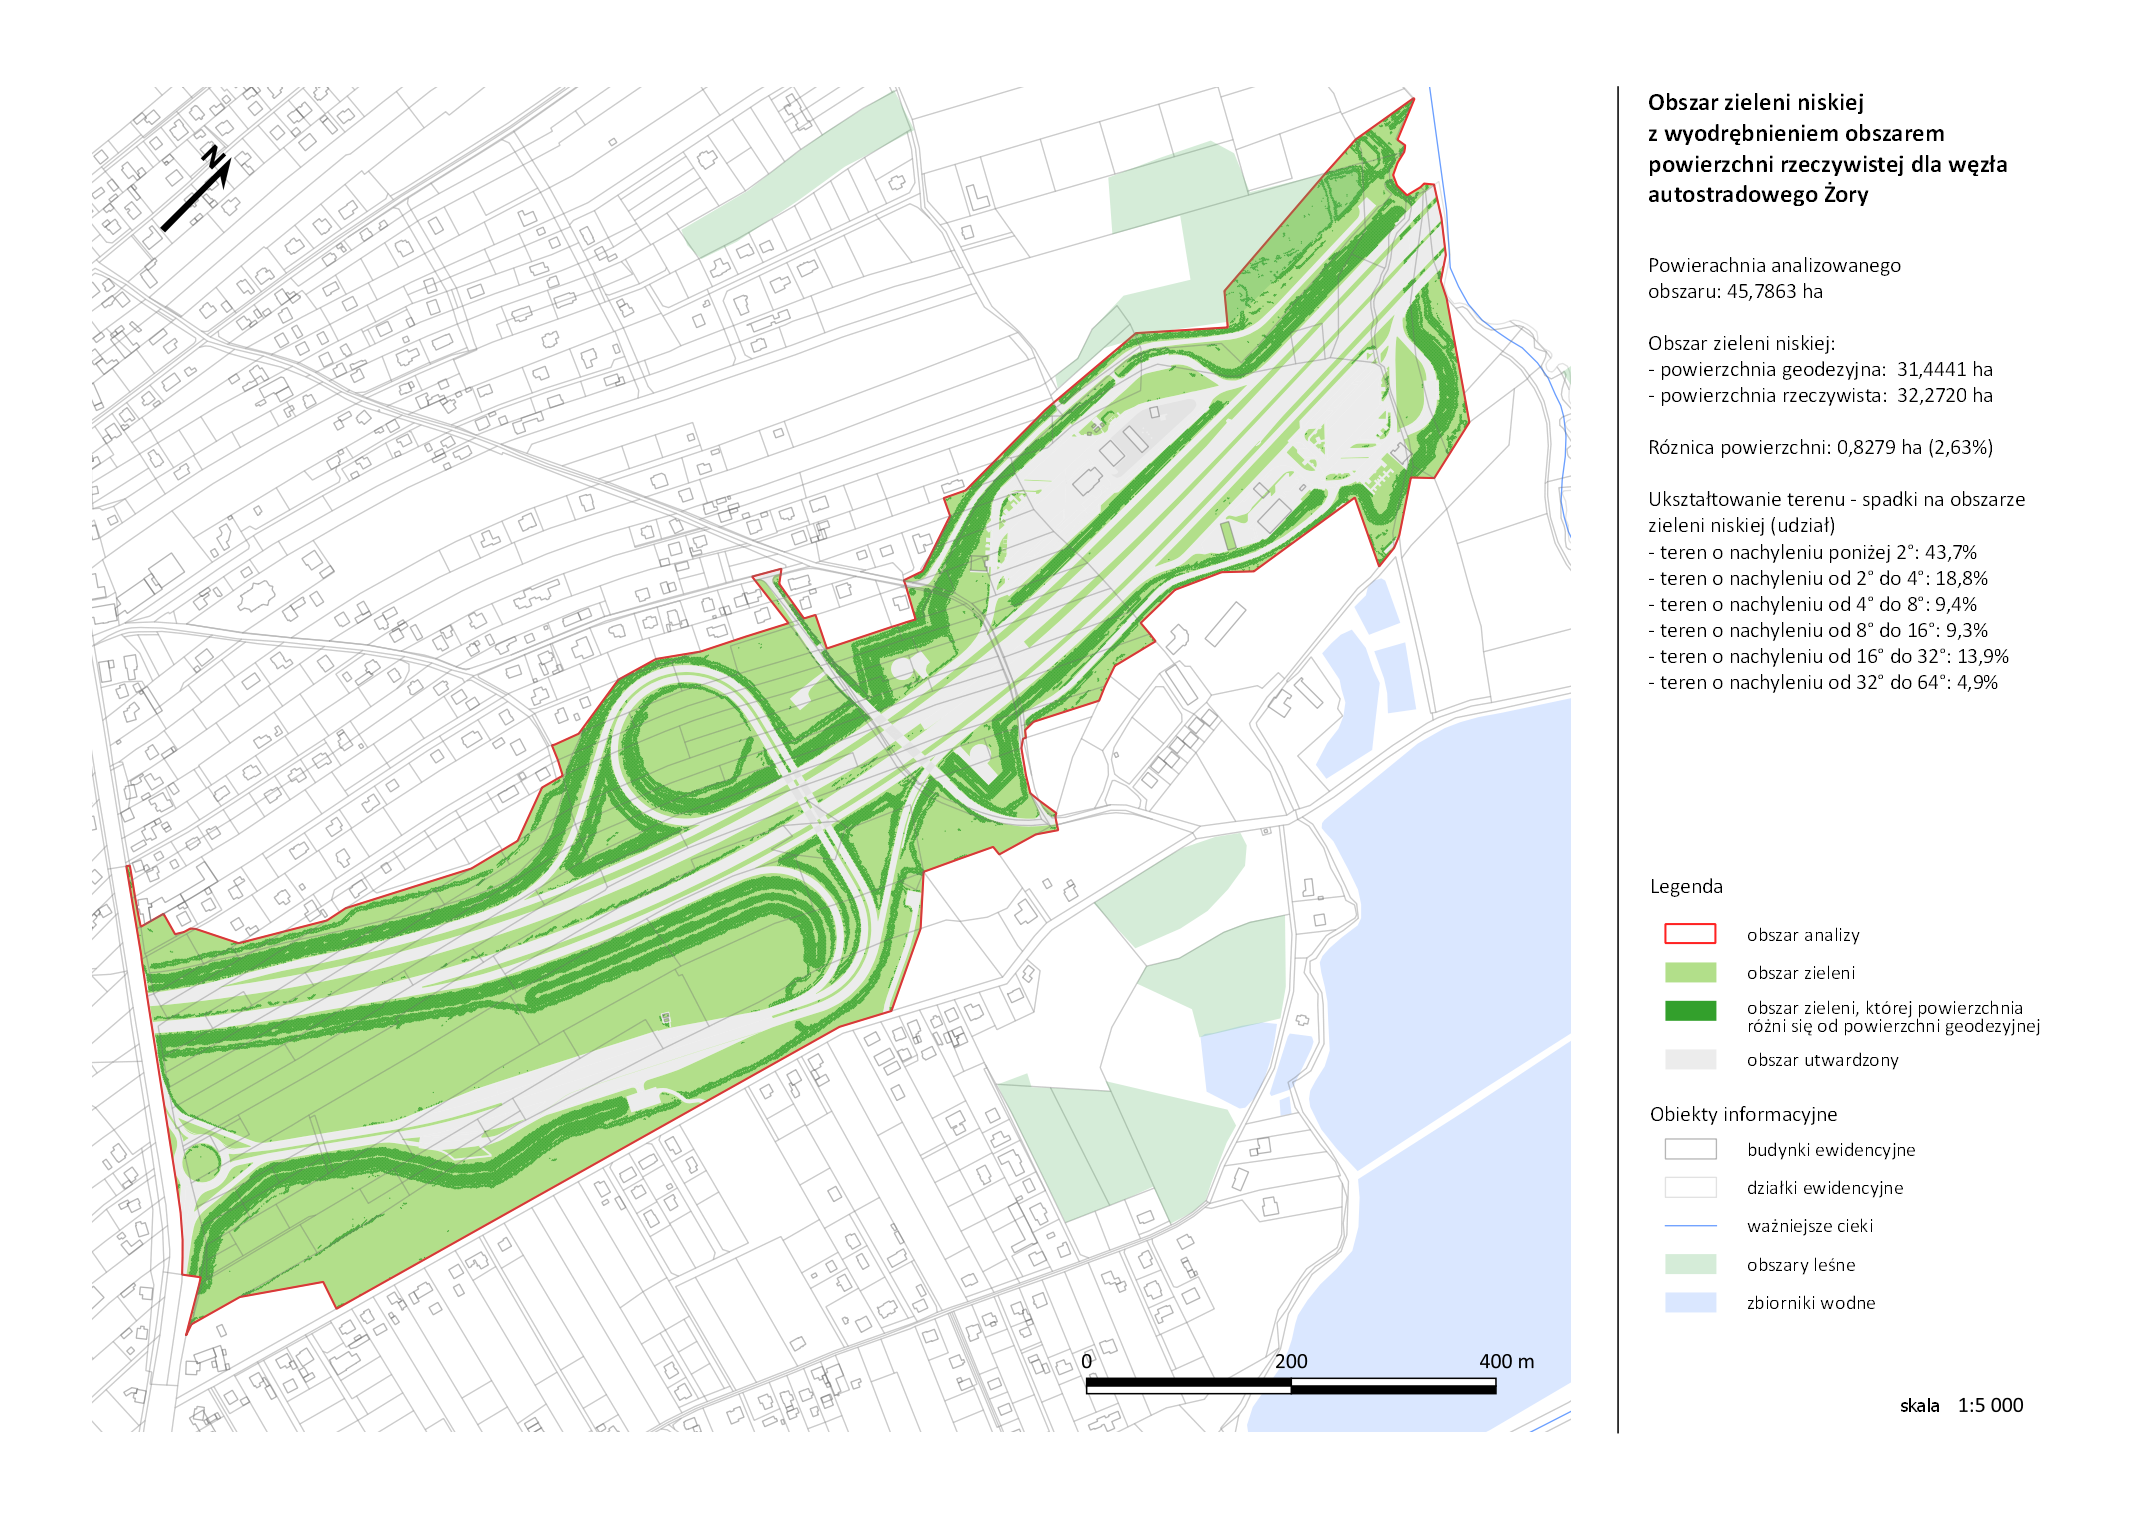Click the '400 m' scale label
2149x1520 pixels.
(1505, 1361)
